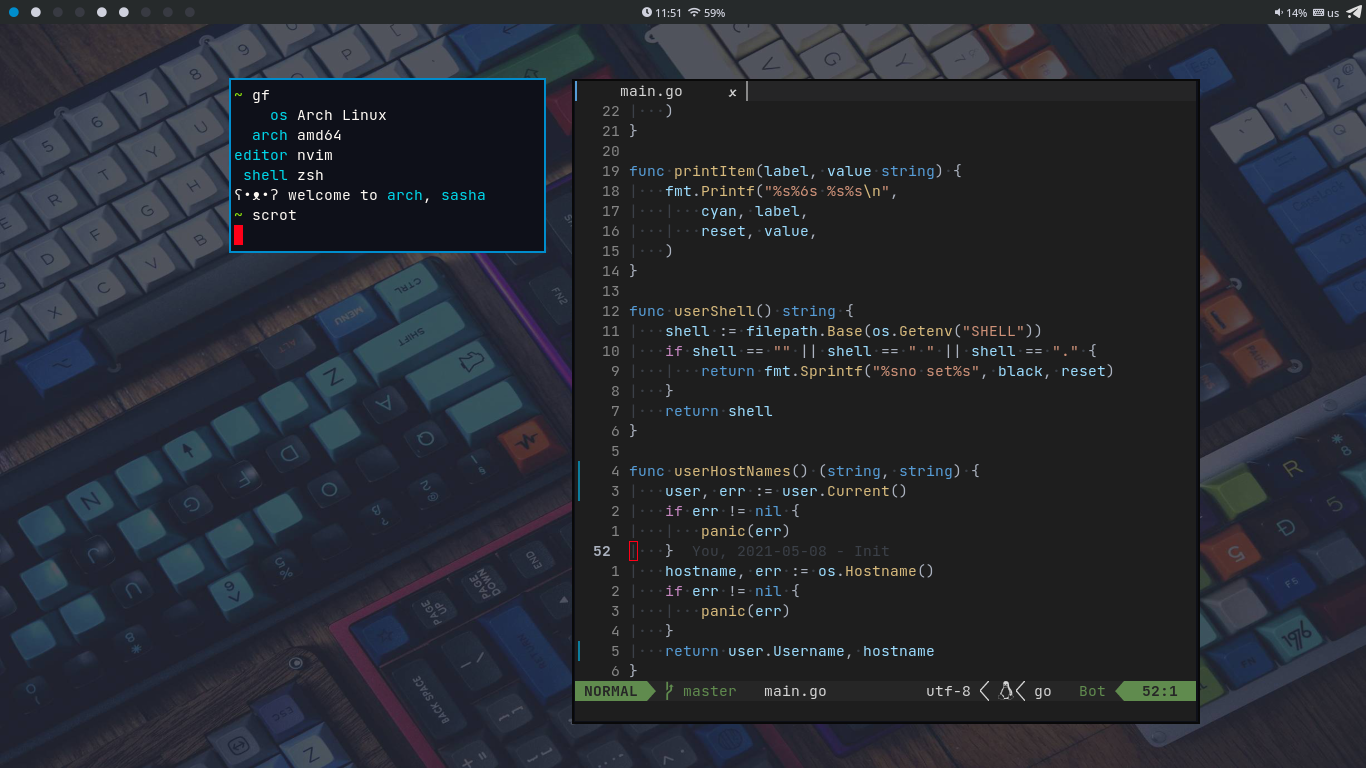The height and width of the screenshot is (768, 1366).
Task: Switch to the first blue workspace dot
Action: tap(14, 12)
